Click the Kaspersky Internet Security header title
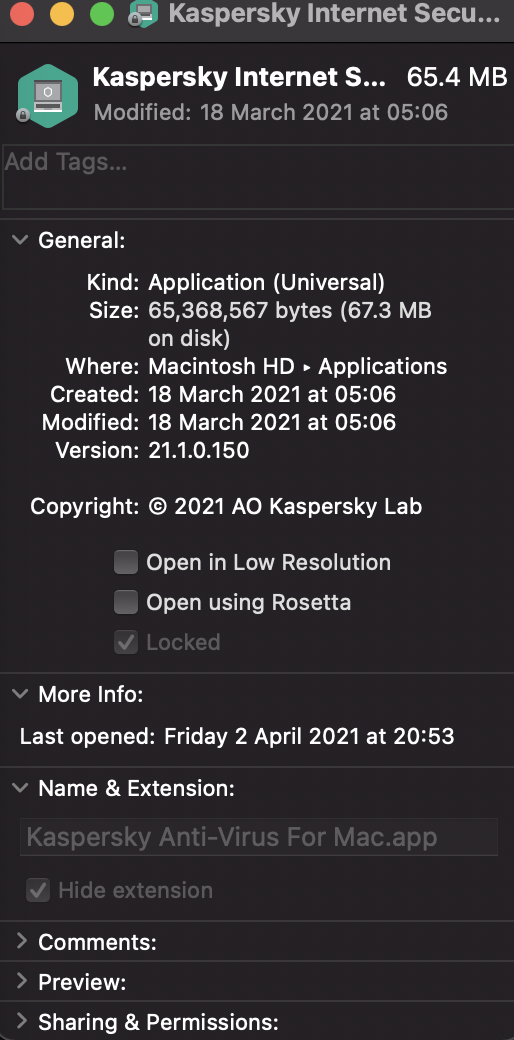 239,78
